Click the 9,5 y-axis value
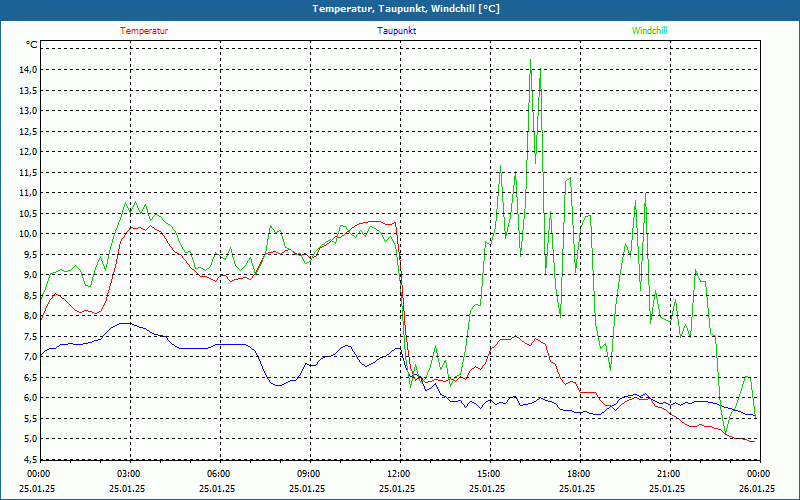 pyautogui.click(x=31, y=254)
